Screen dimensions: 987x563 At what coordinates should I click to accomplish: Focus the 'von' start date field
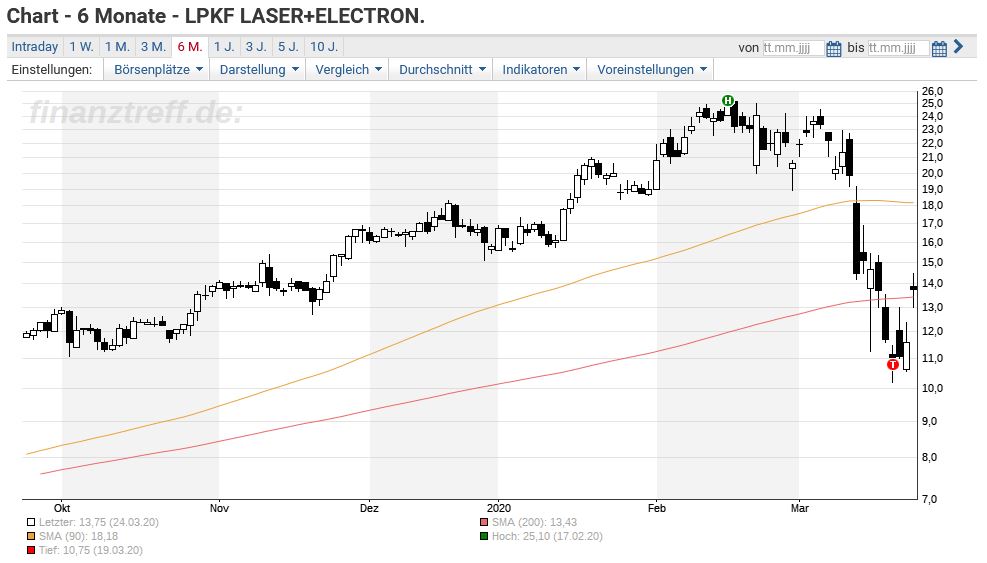click(793, 48)
